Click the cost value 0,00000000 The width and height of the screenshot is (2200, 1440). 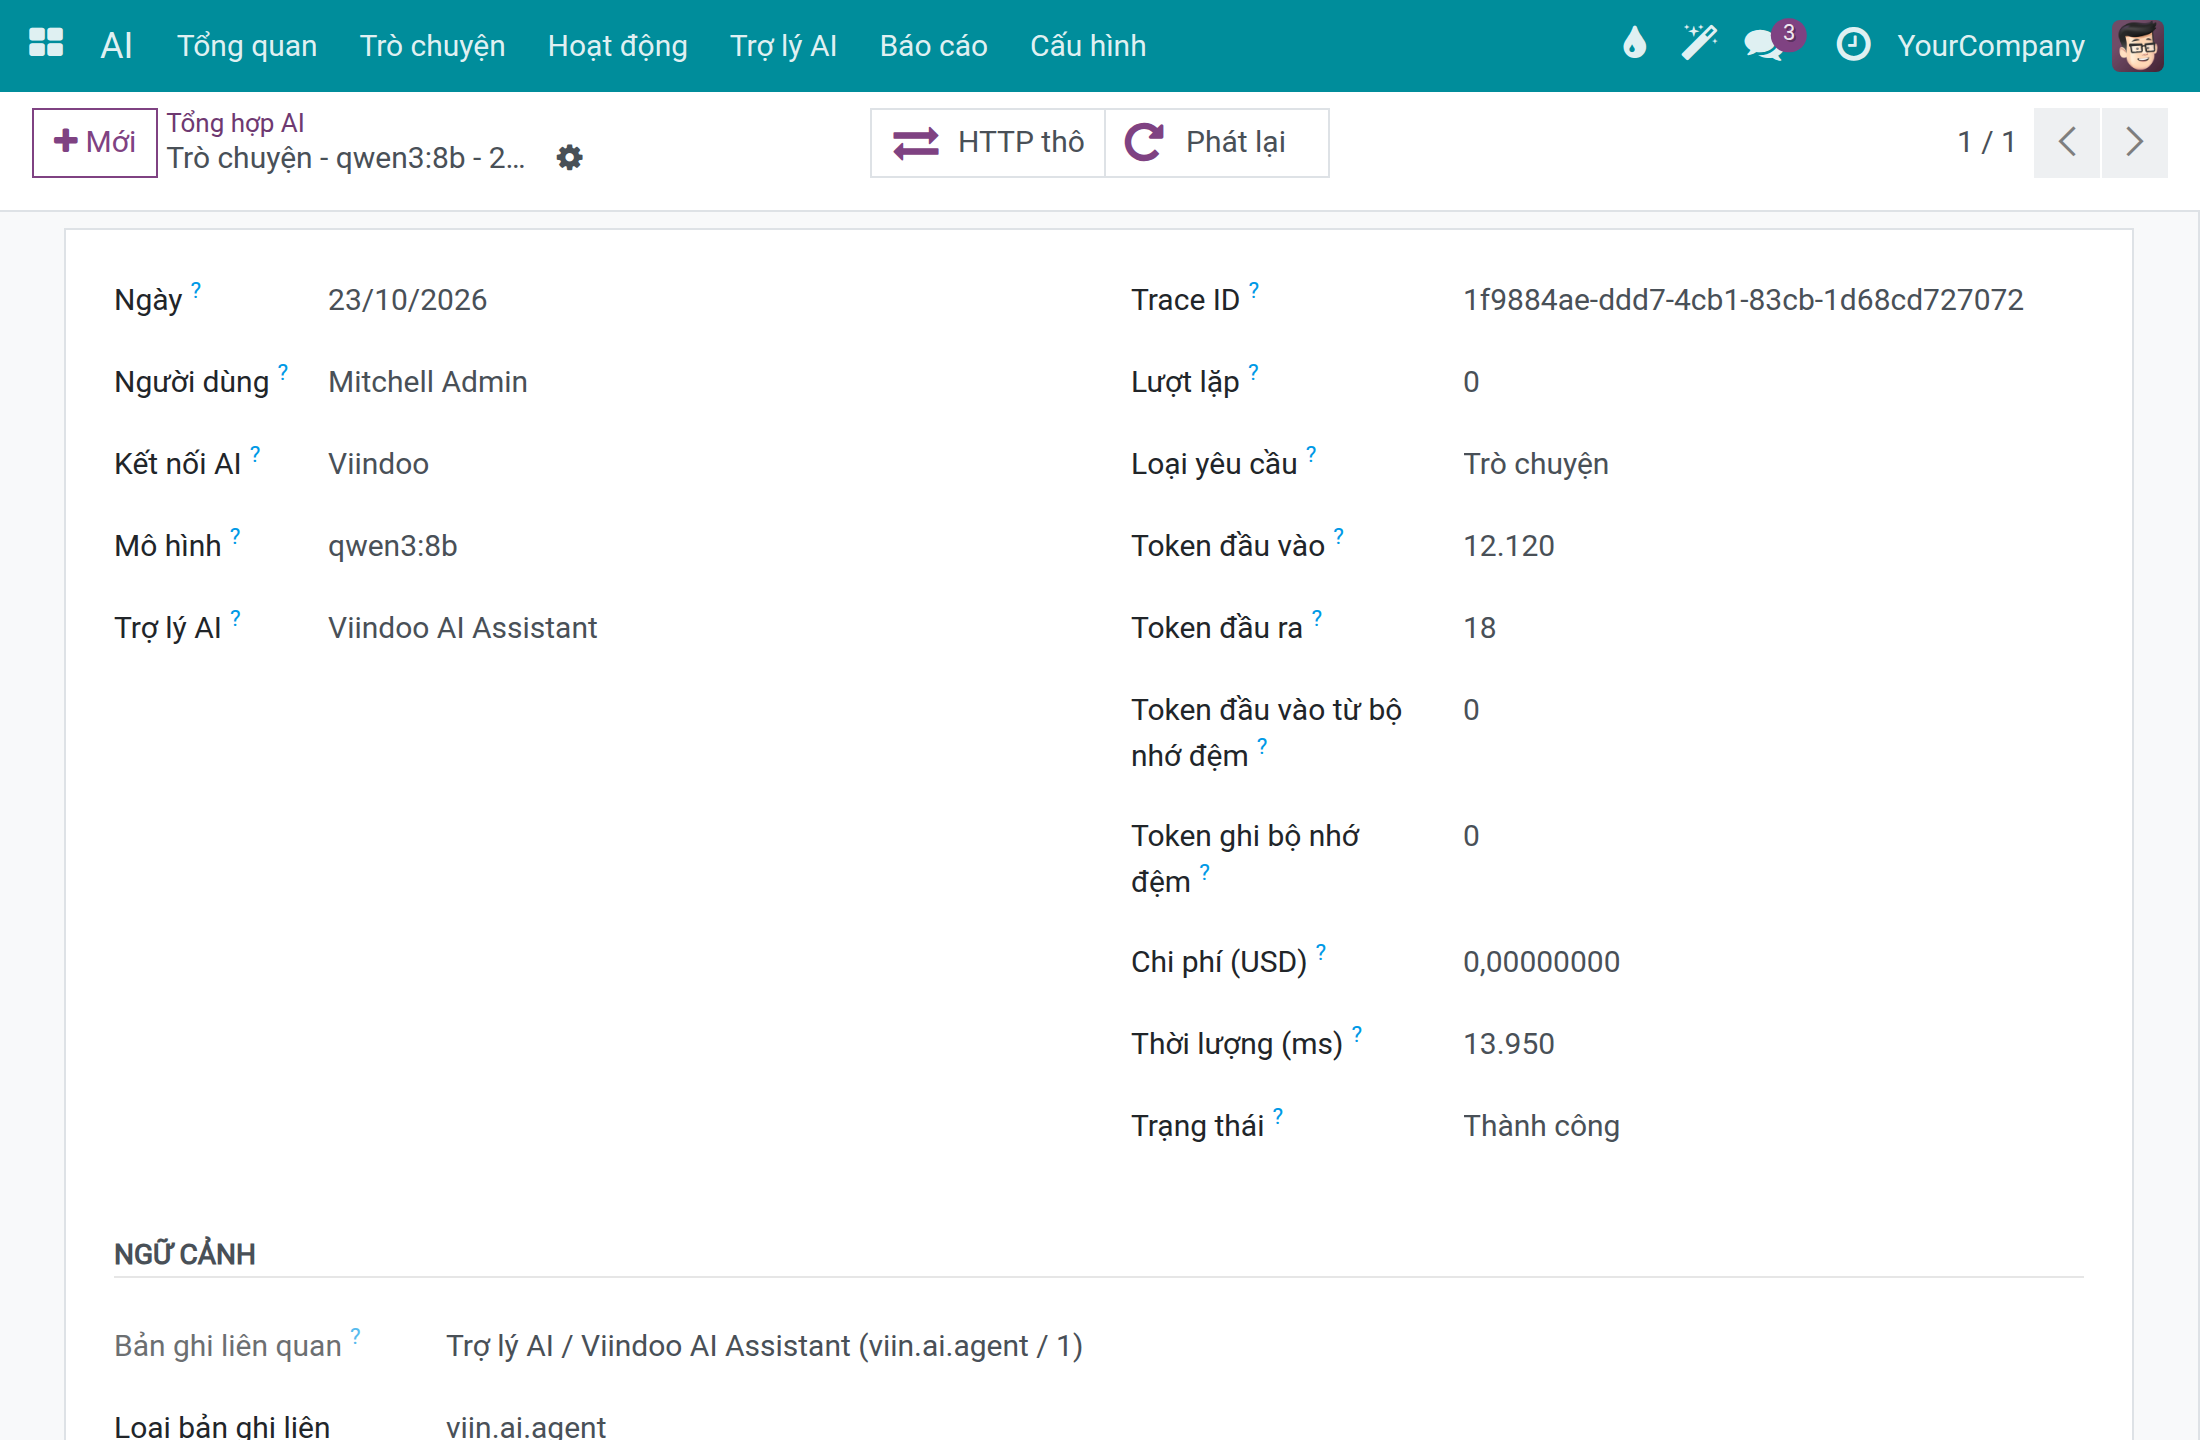point(1540,961)
